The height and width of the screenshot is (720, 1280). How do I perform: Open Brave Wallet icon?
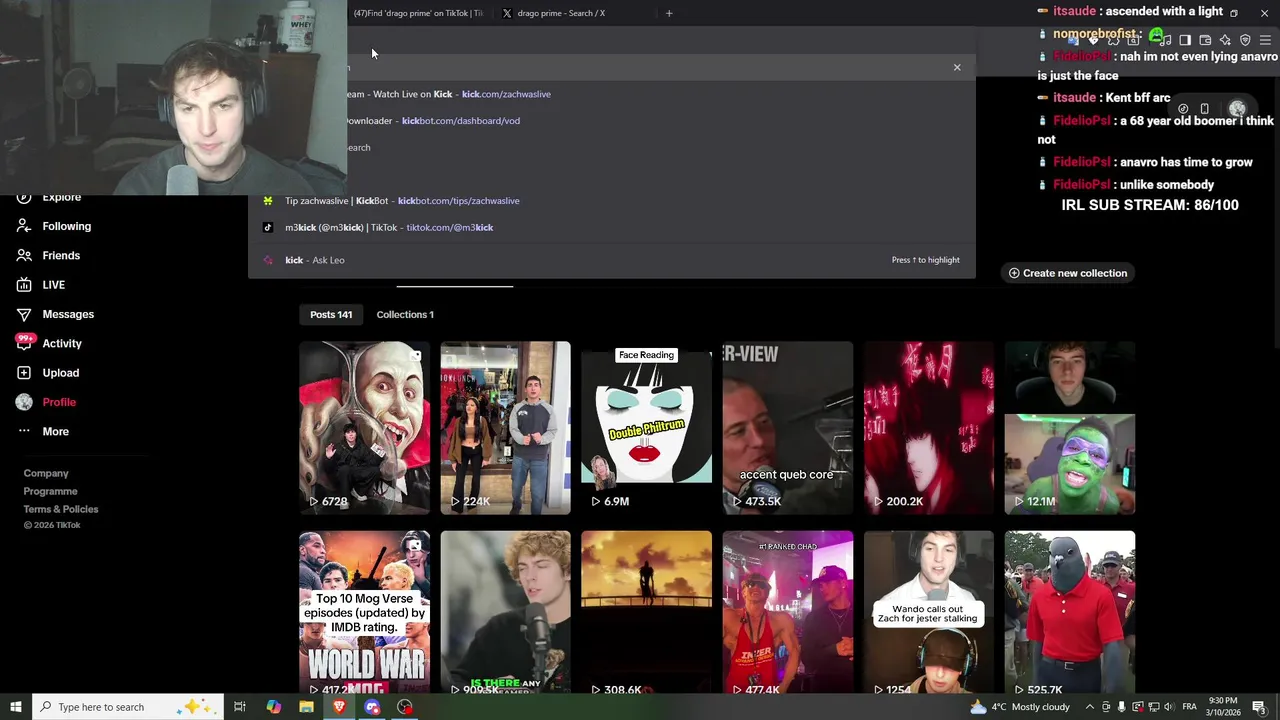point(1205,40)
